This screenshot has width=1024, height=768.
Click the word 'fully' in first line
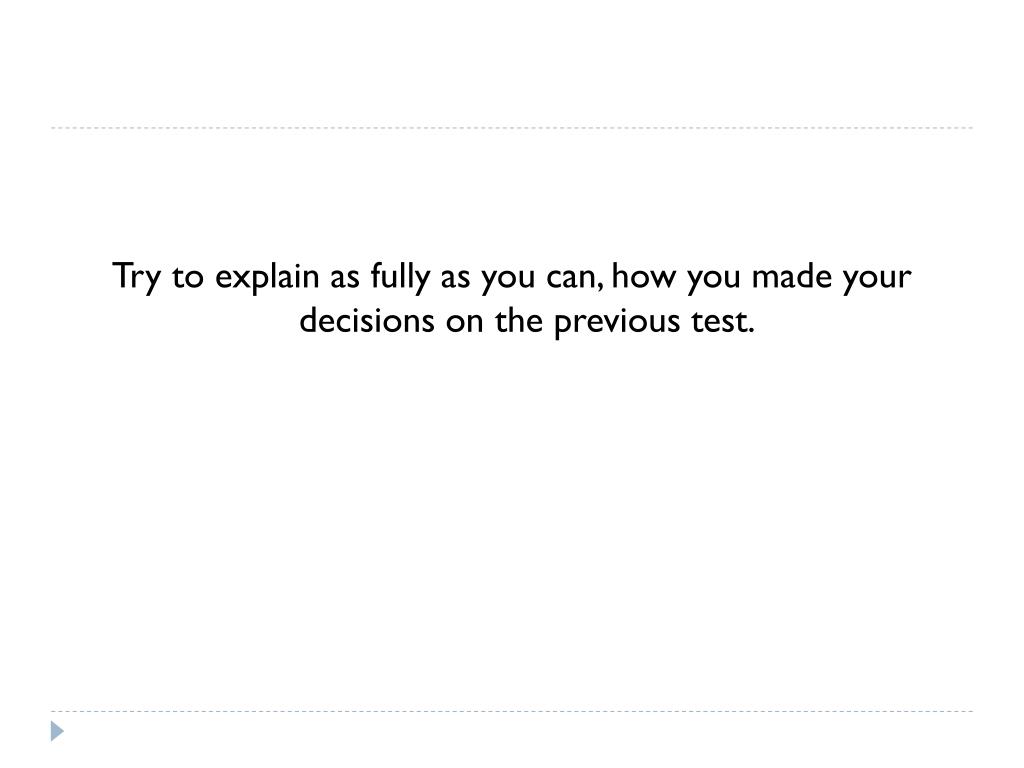400,277
